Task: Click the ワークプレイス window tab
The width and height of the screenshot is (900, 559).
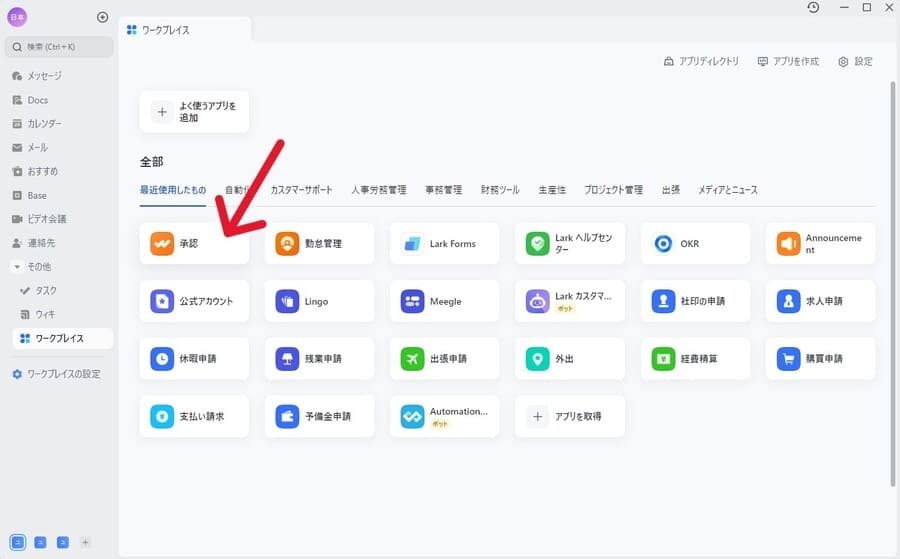Action: point(185,30)
